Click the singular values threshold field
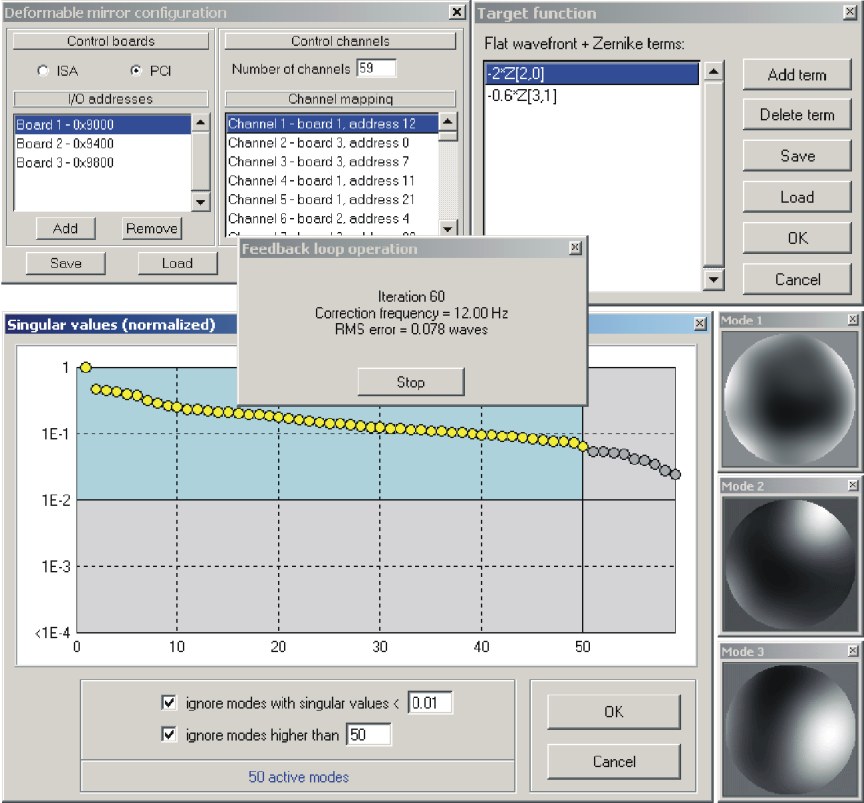This screenshot has height=803, width=864. coord(430,703)
